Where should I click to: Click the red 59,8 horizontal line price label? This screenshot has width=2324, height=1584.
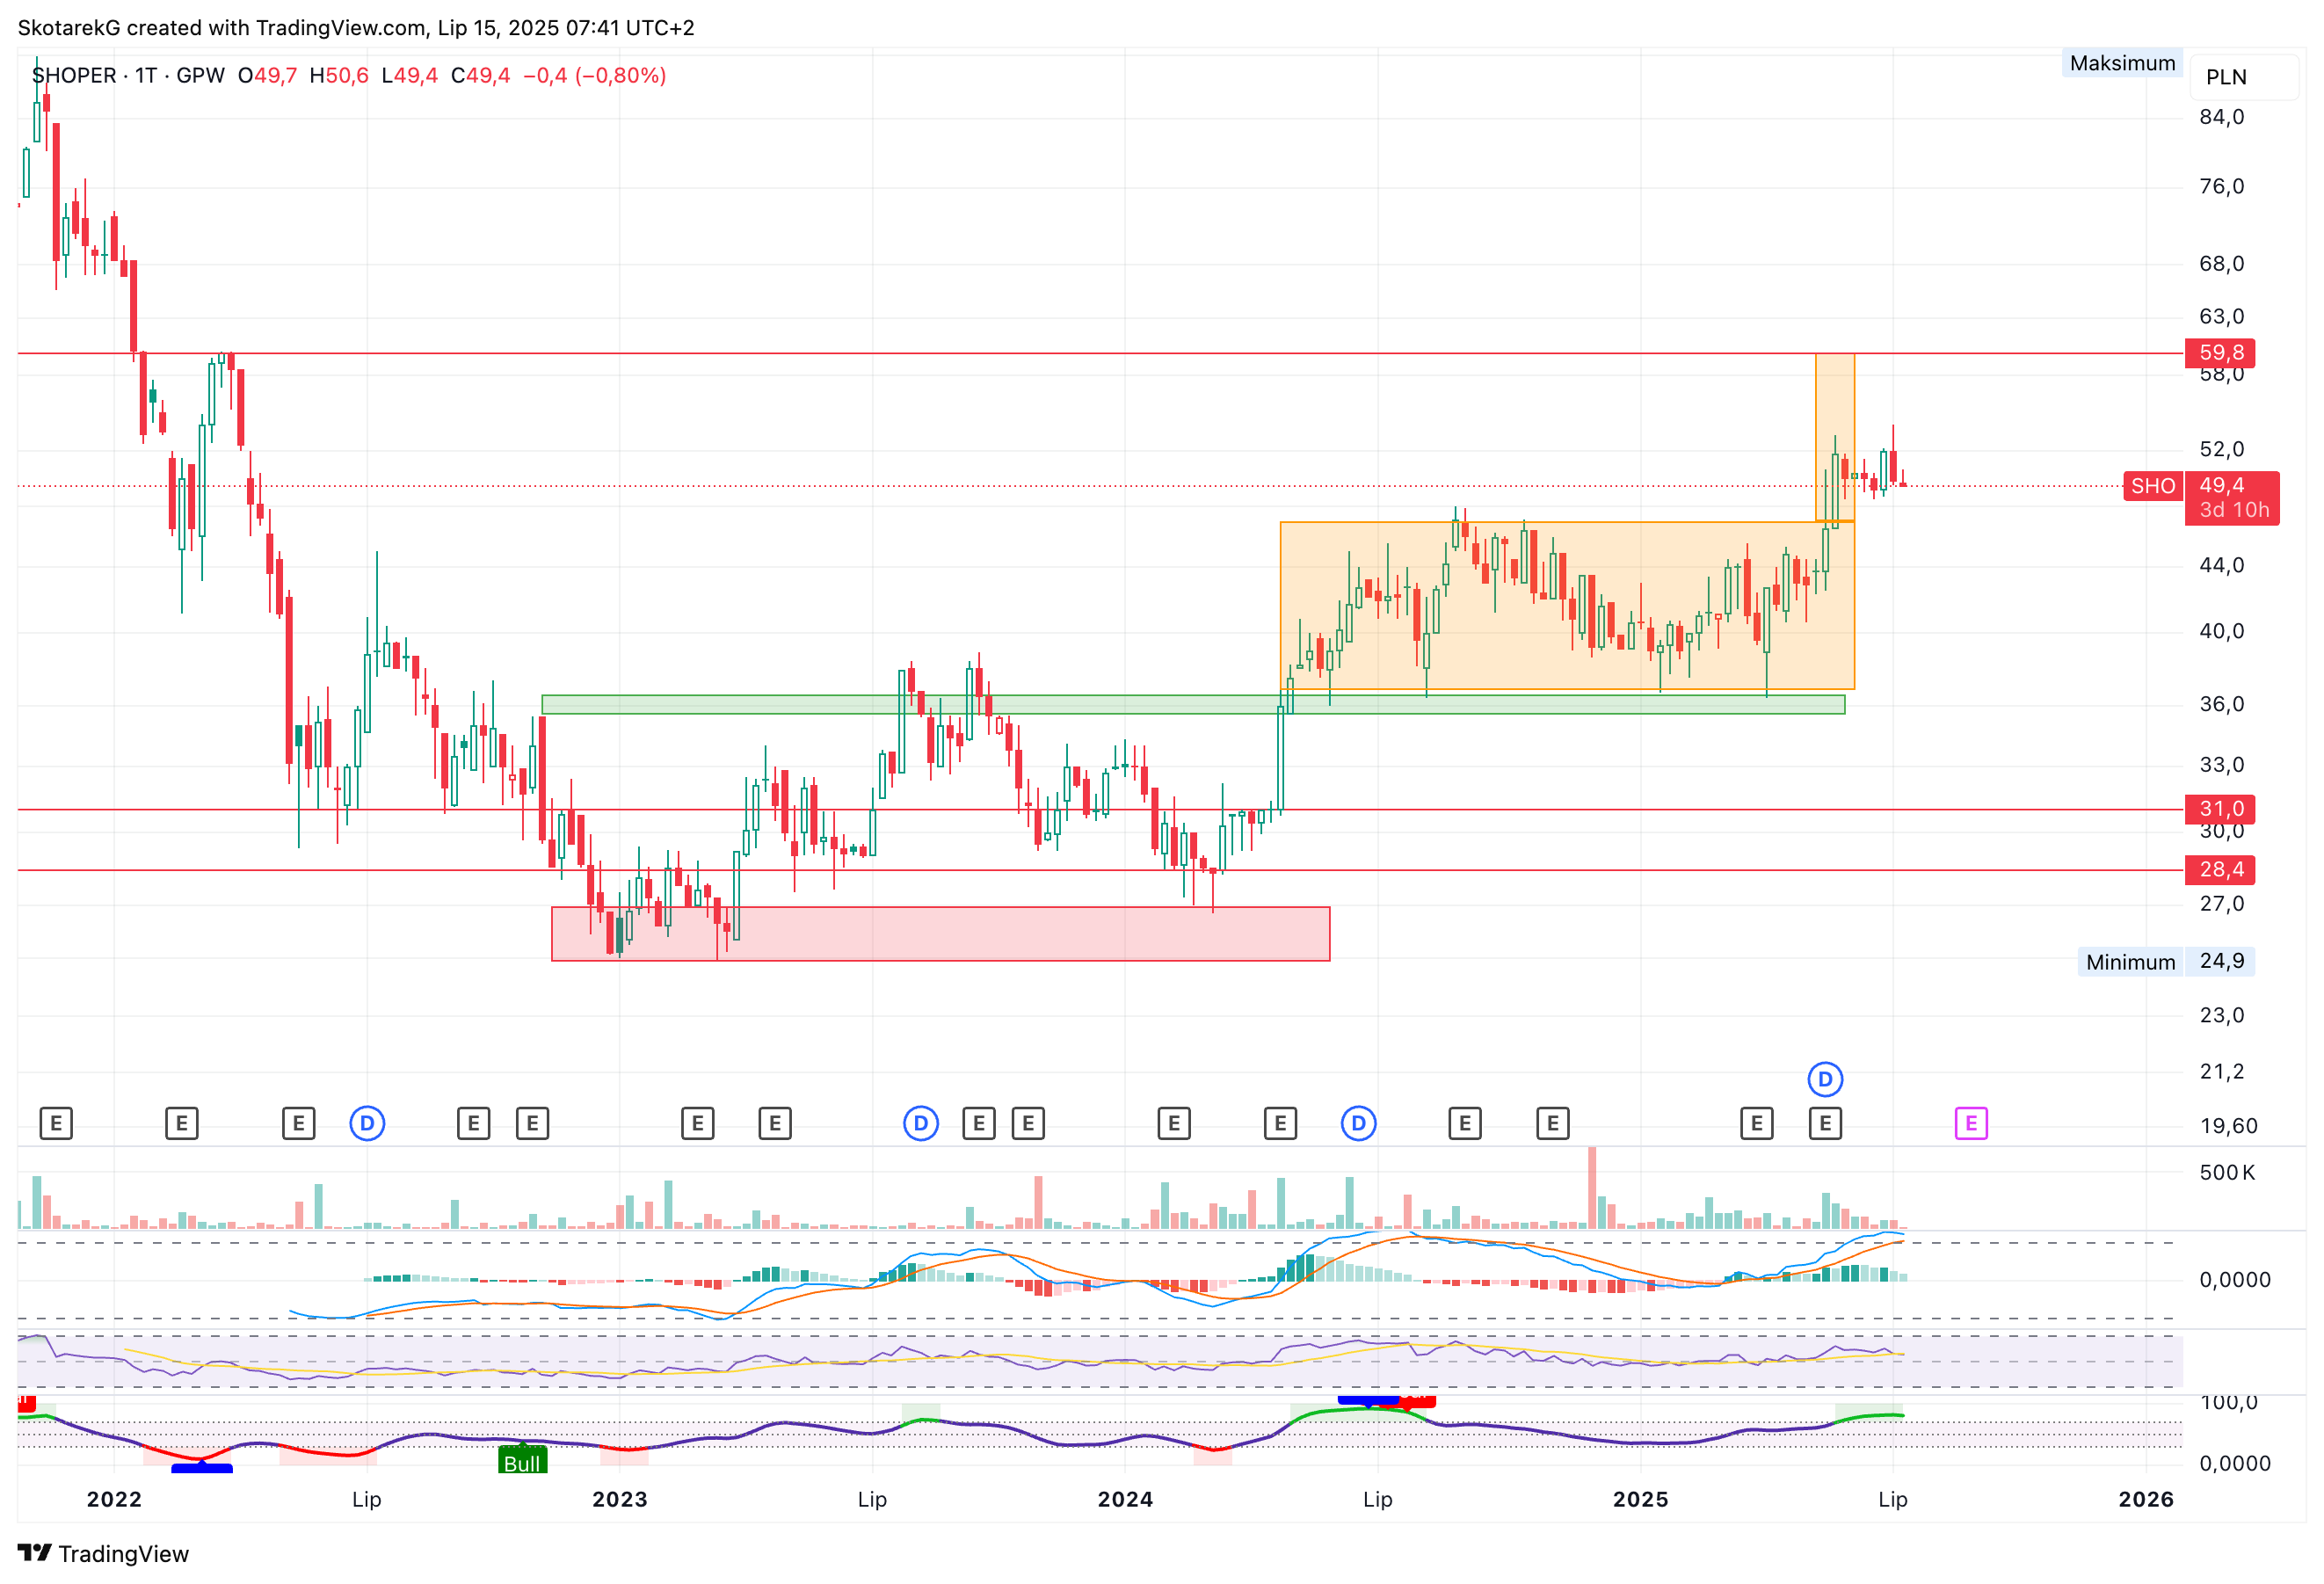pos(2220,352)
